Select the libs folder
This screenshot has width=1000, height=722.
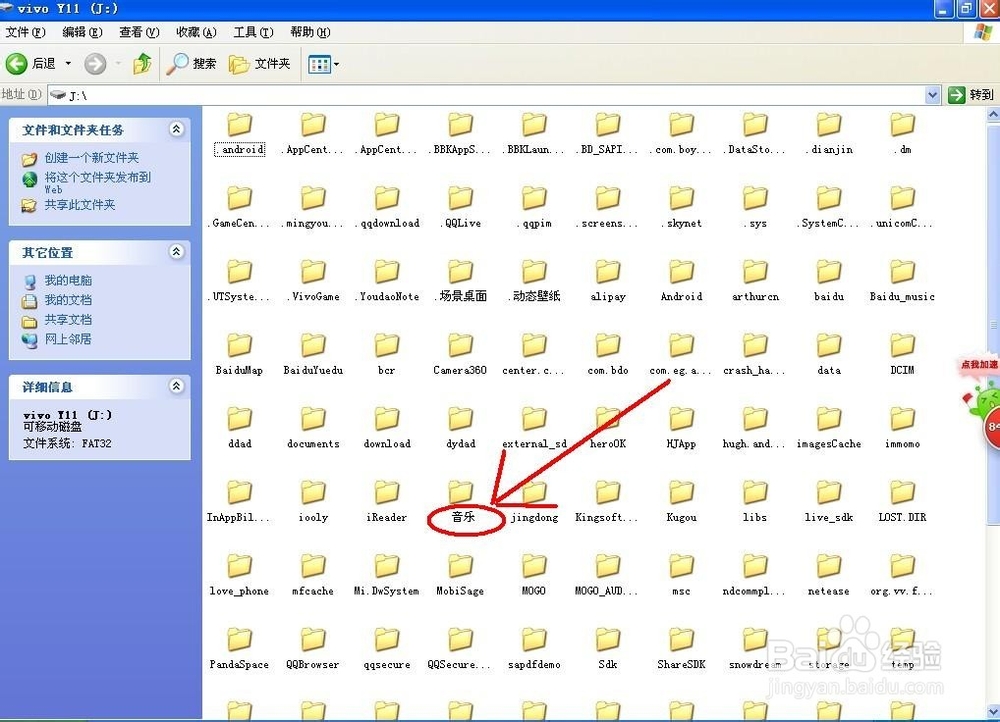click(x=755, y=503)
